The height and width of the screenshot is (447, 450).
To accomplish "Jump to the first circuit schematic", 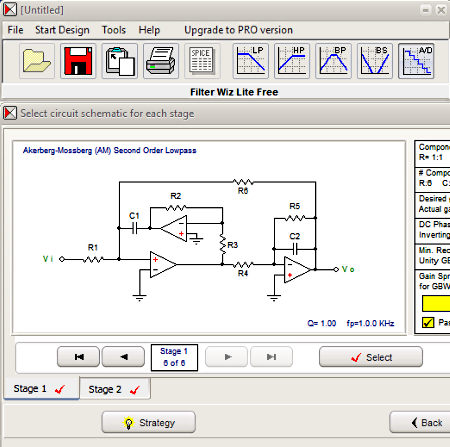I will [78, 357].
